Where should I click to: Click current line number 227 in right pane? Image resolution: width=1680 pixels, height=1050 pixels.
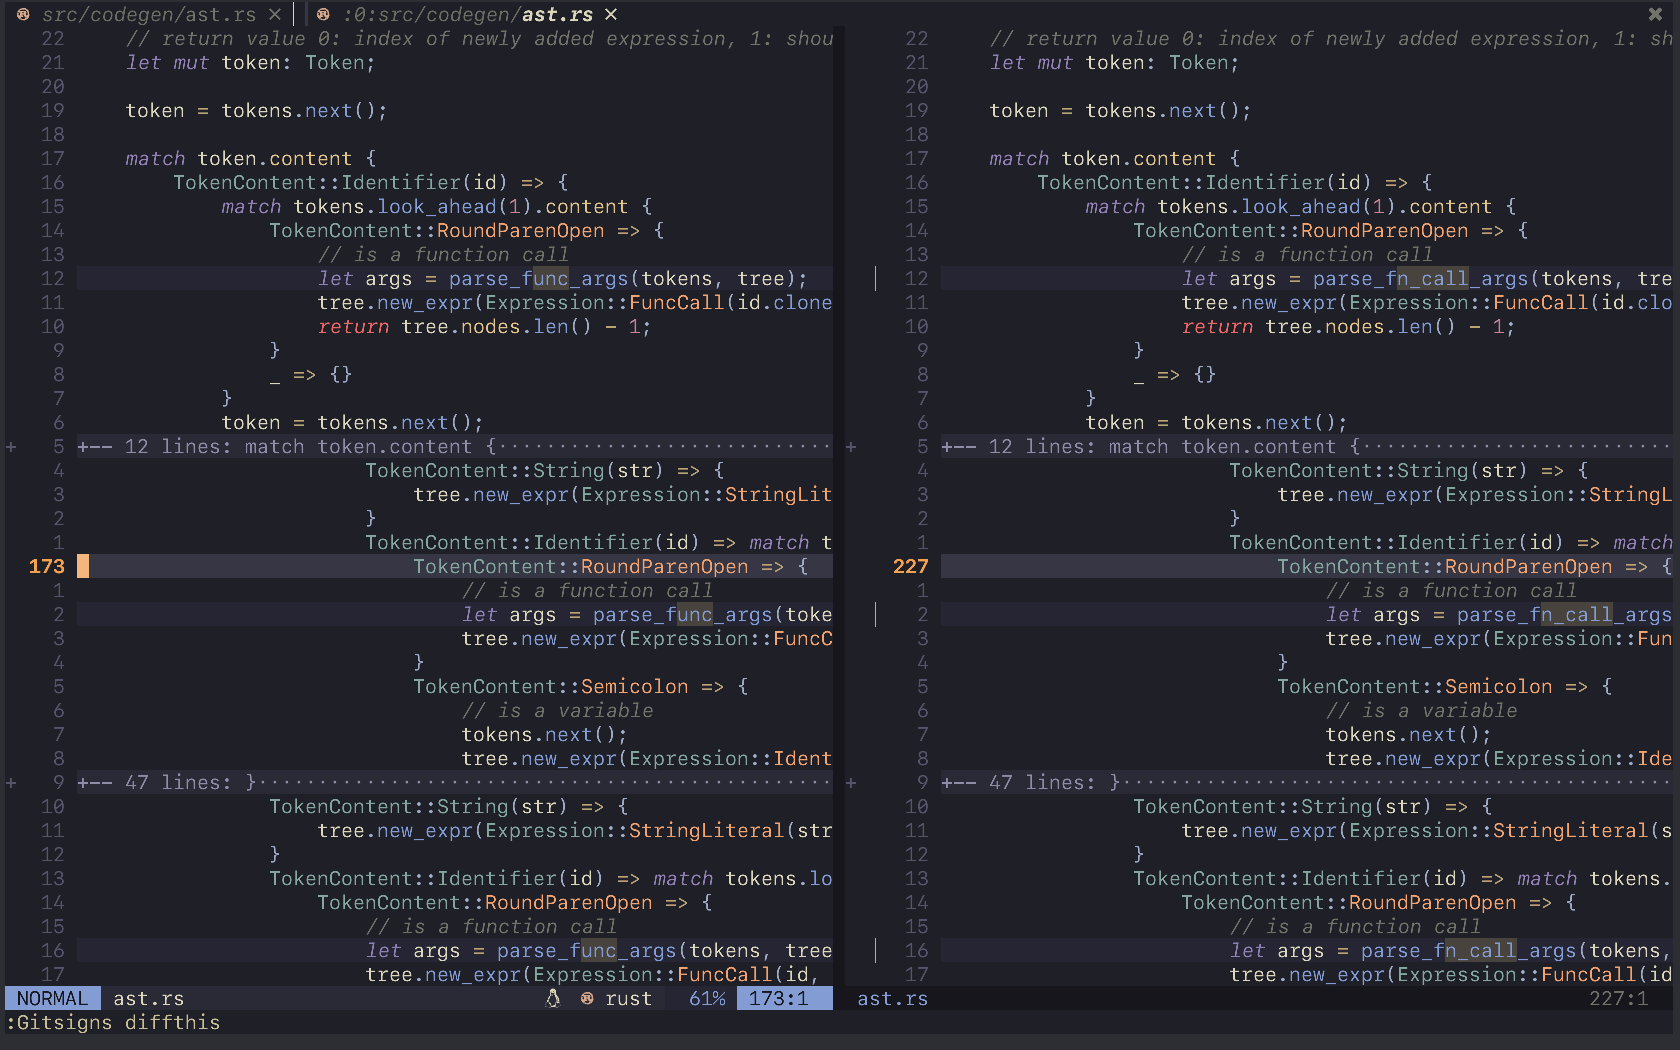click(911, 566)
